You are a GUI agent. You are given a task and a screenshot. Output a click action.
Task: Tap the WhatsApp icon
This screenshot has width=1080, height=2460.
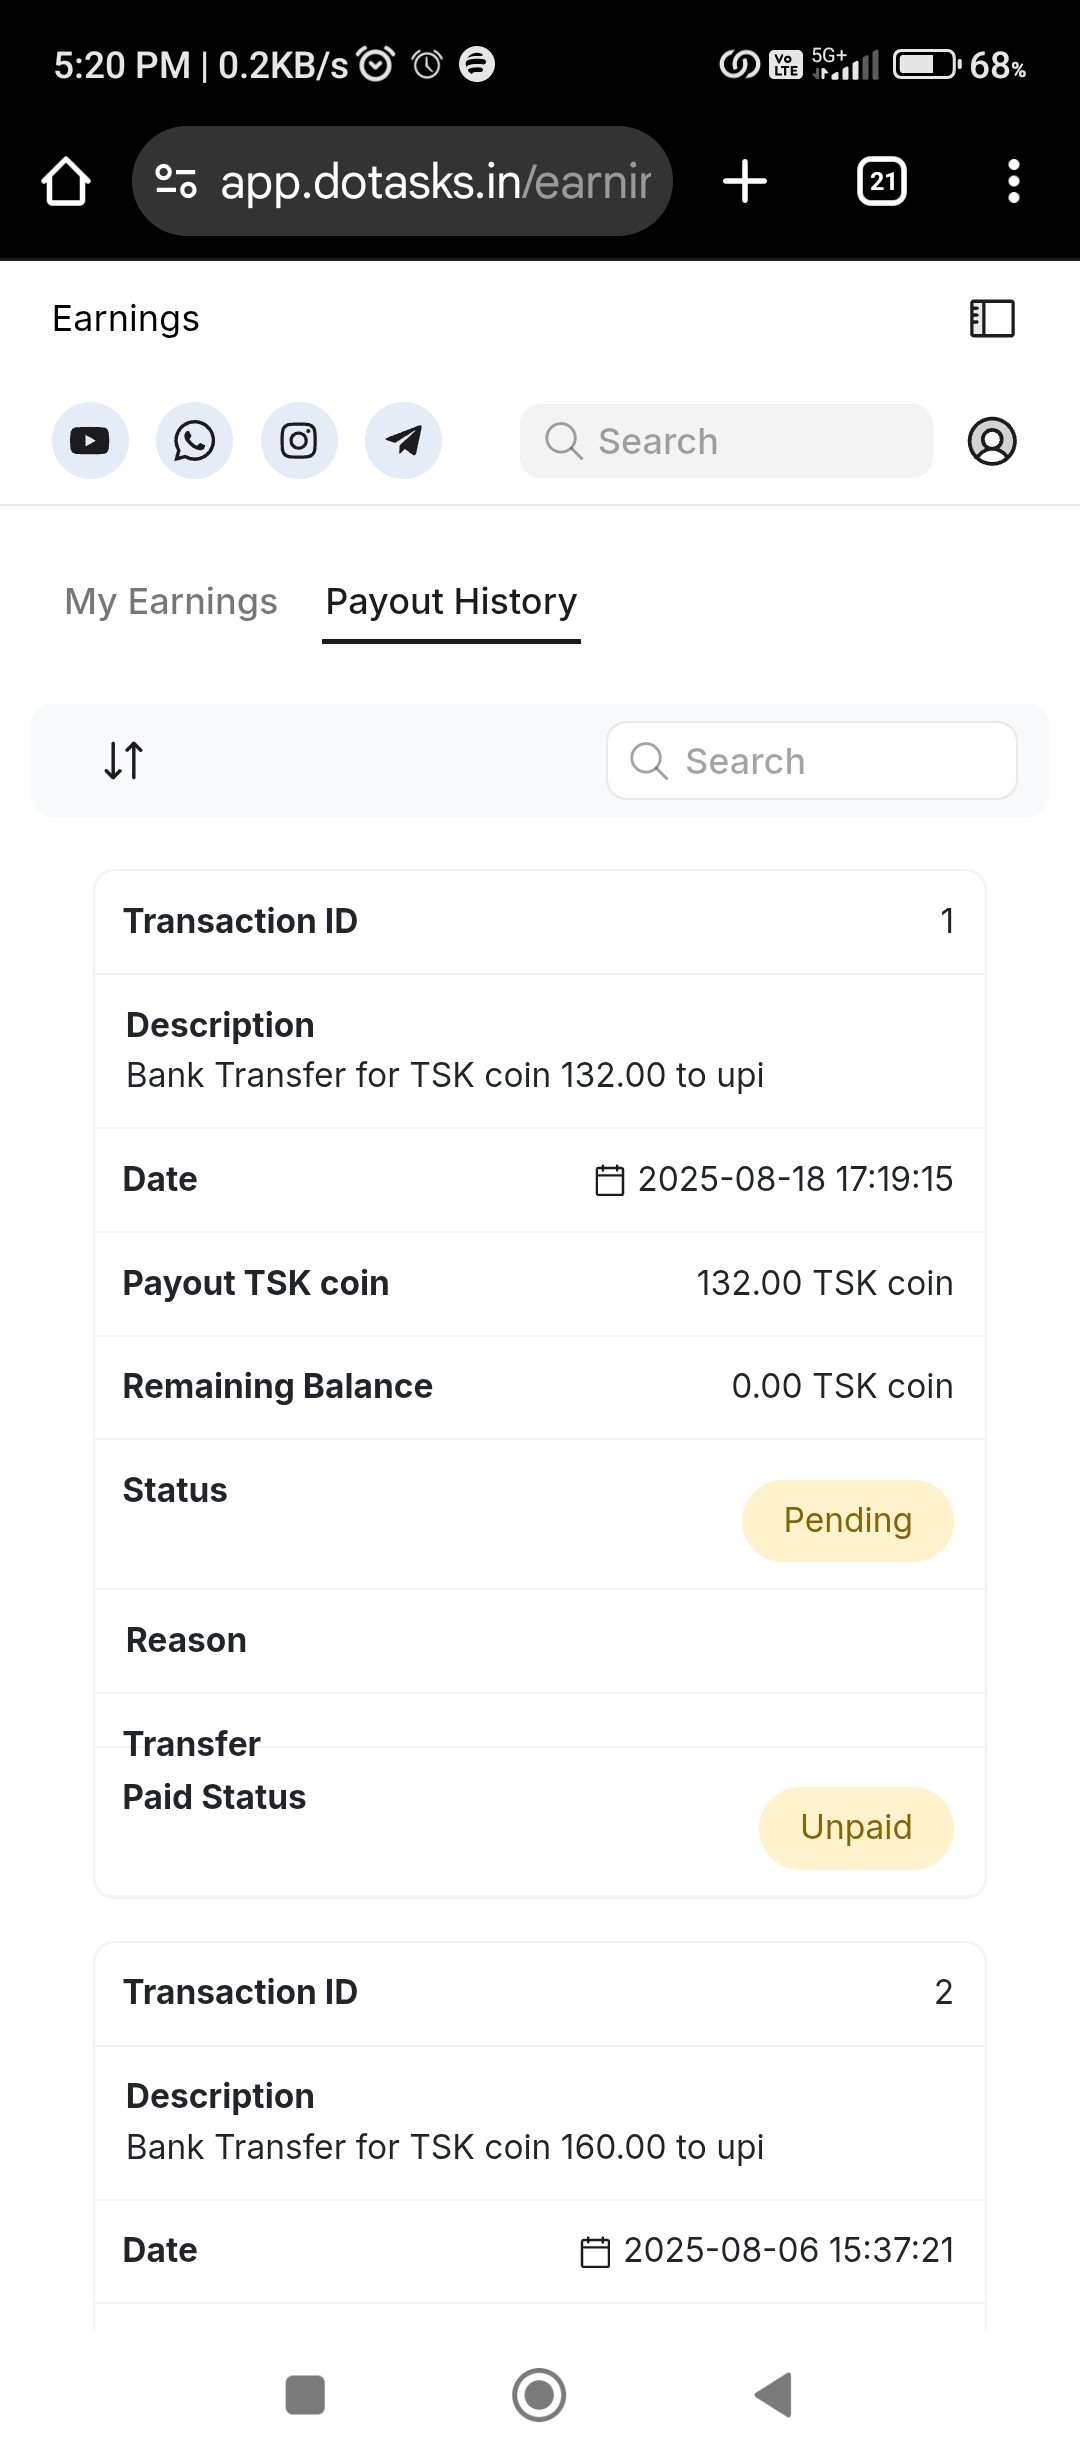pyautogui.click(x=194, y=441)
